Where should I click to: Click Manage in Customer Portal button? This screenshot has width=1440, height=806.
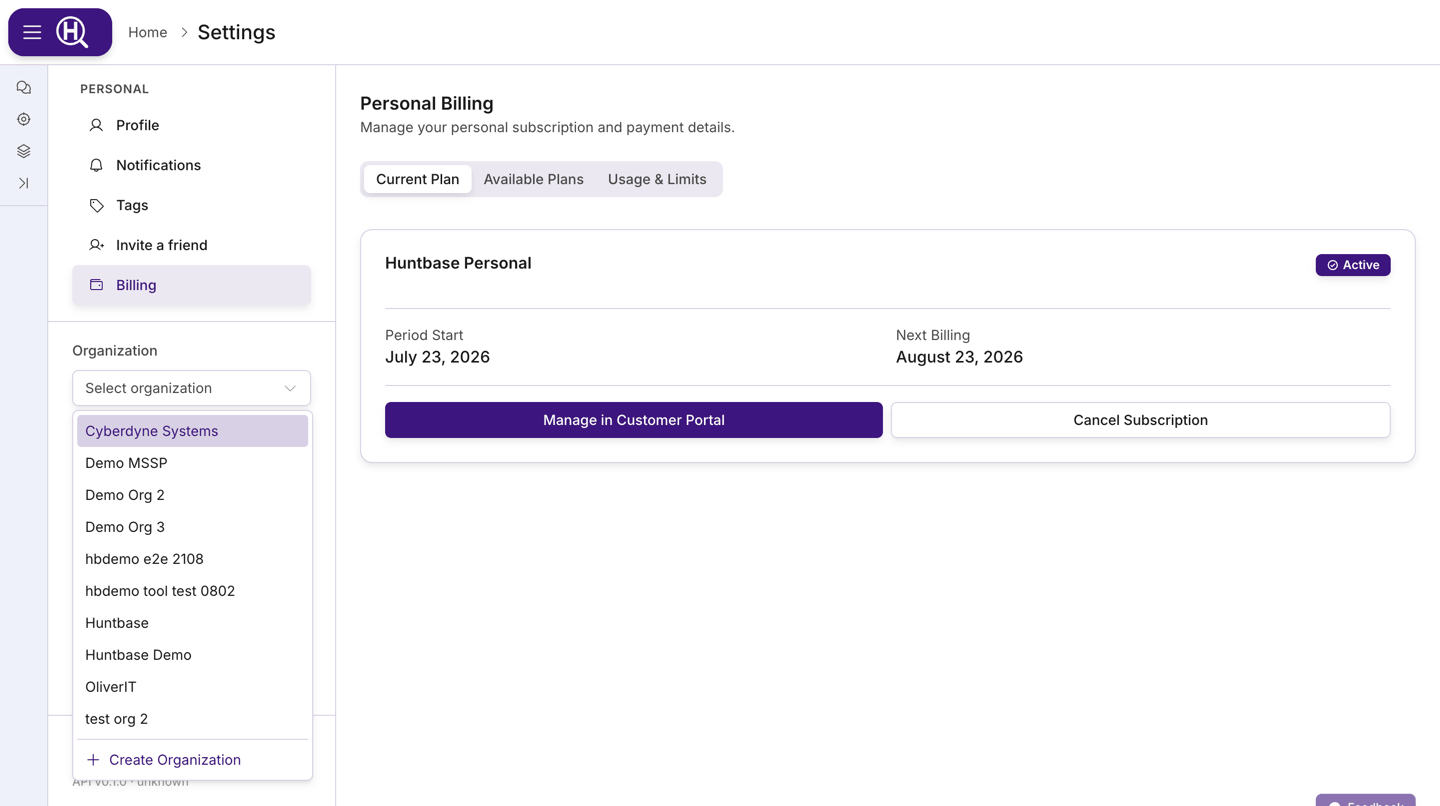point(634,420)
